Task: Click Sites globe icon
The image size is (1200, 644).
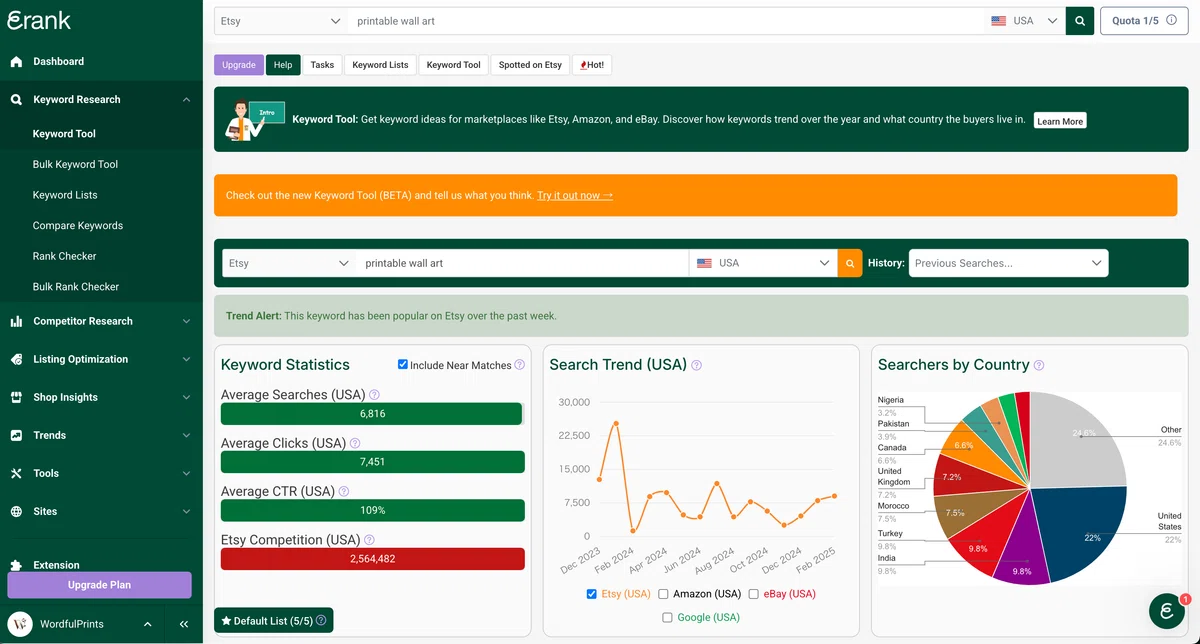Action: (x=16, y=511)
